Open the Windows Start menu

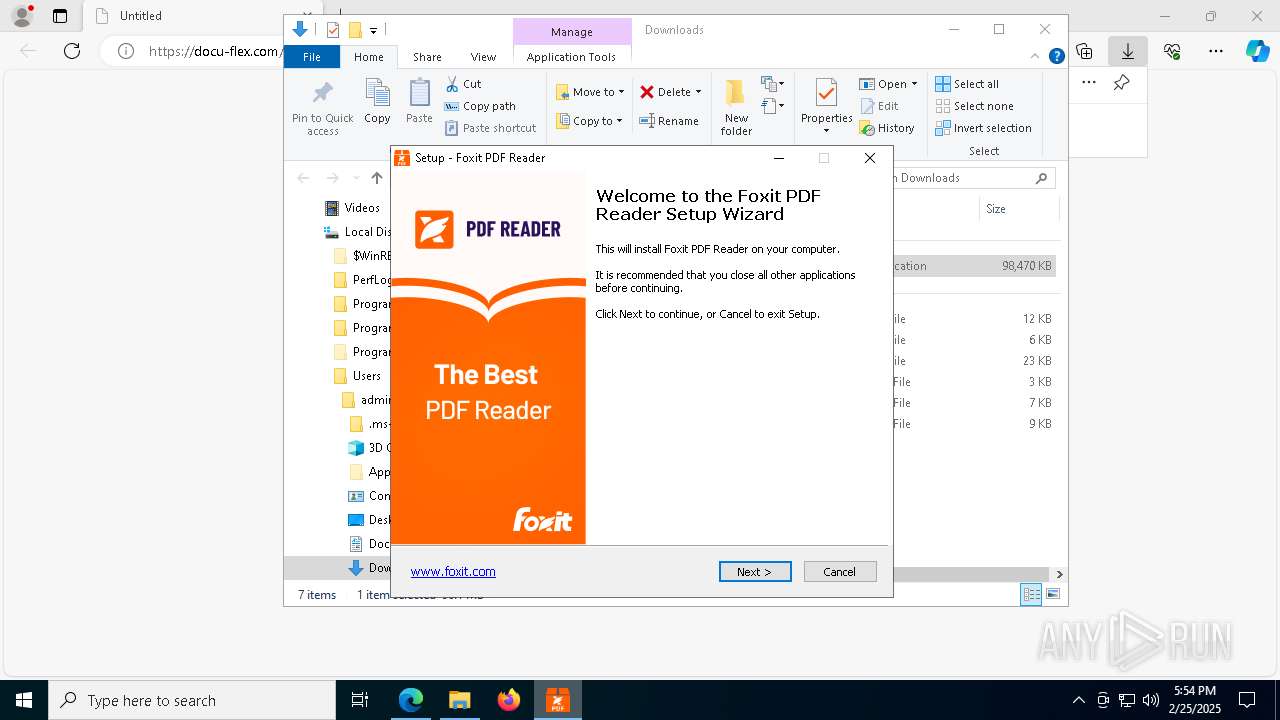click(24, 700)
